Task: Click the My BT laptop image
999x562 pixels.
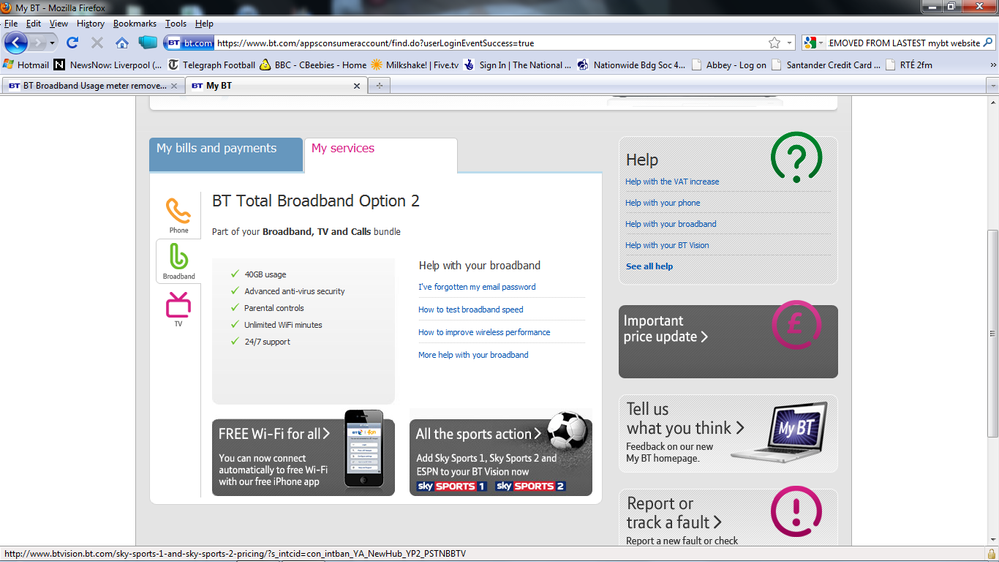Action: point(782,431)
